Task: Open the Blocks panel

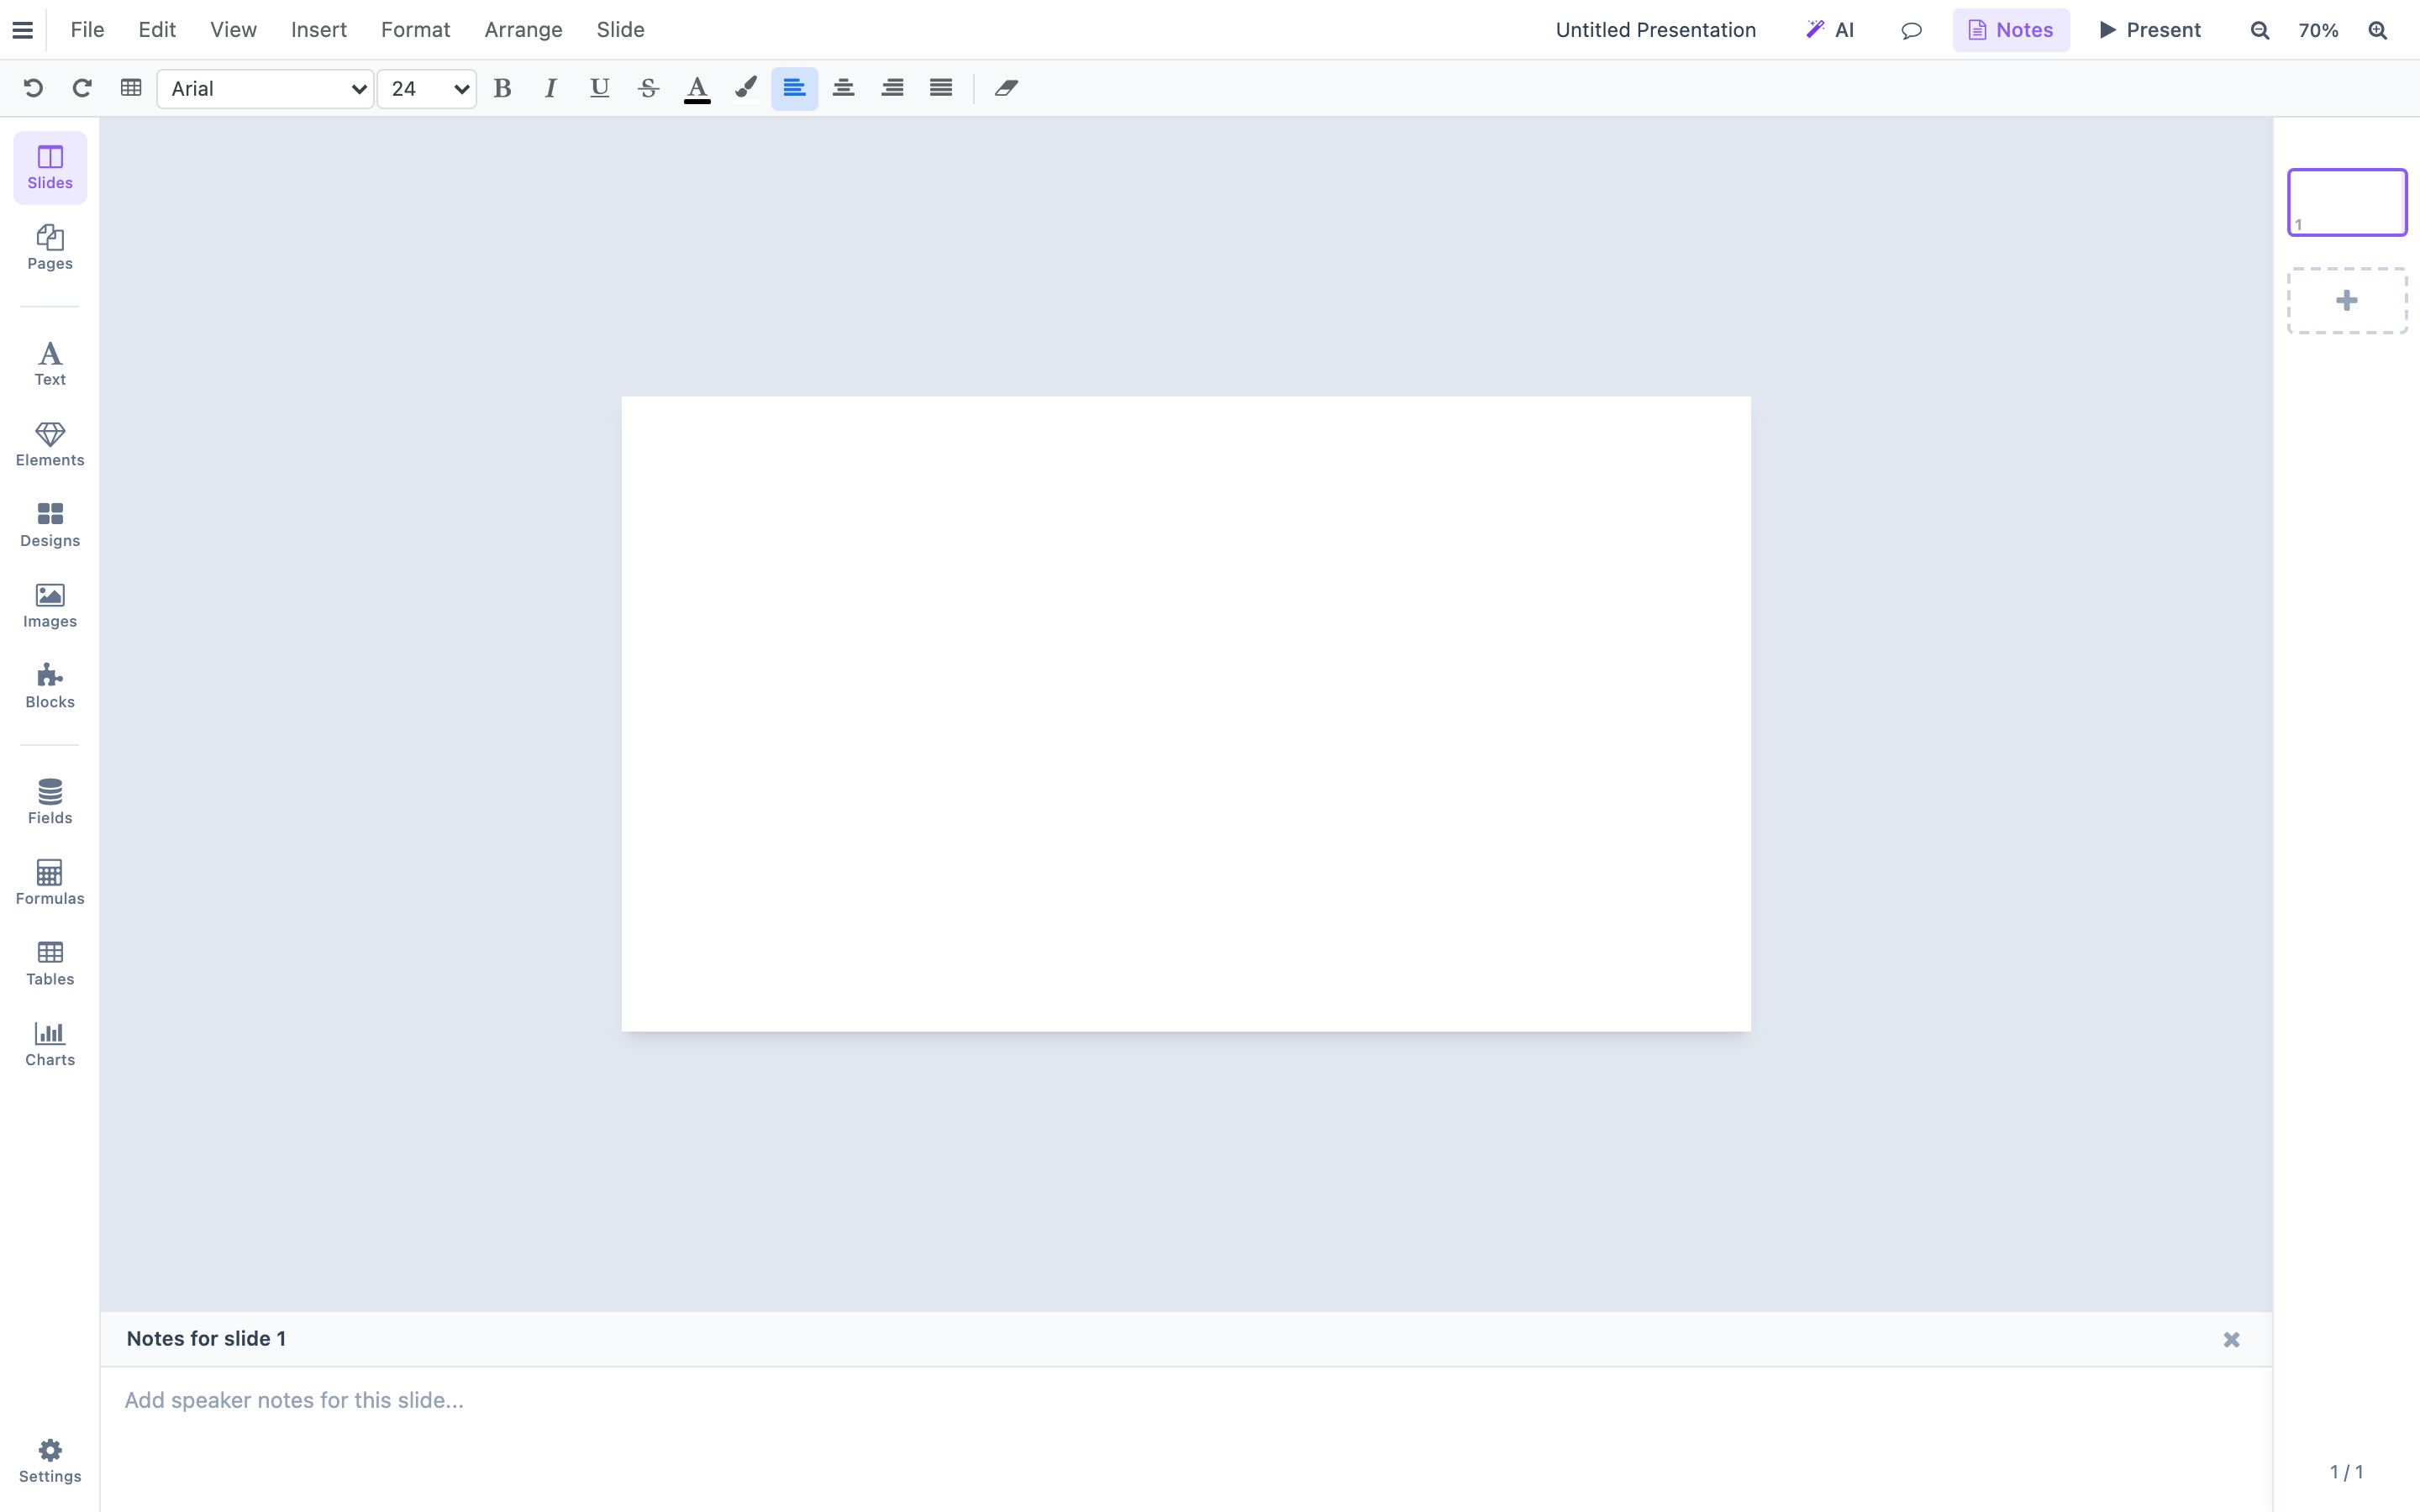Action: point(49,684)
